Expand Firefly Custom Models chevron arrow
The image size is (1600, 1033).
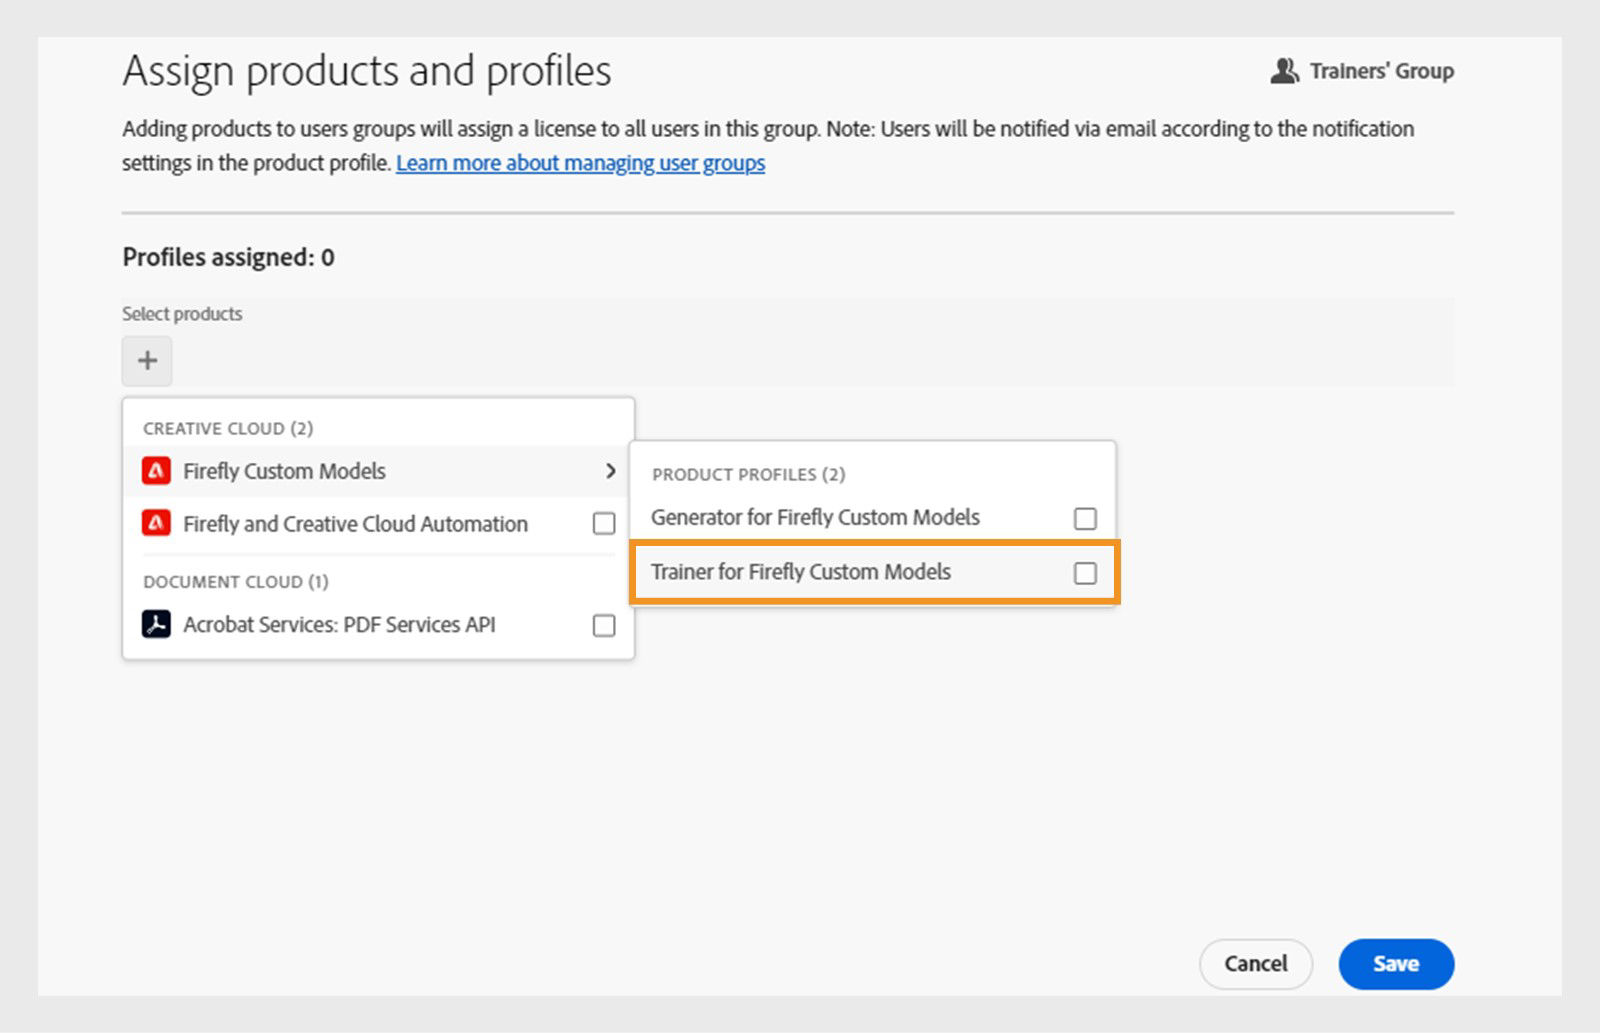(x=610, y=470)
